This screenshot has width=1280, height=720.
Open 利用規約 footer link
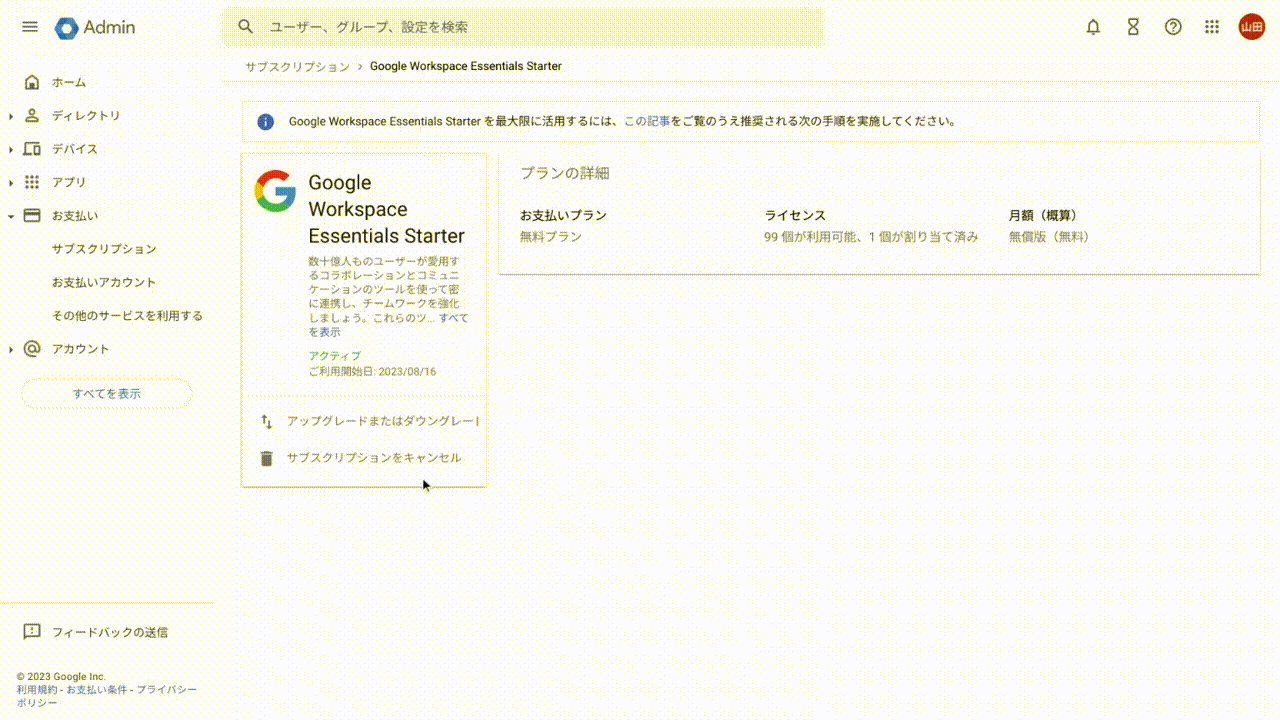37,690
